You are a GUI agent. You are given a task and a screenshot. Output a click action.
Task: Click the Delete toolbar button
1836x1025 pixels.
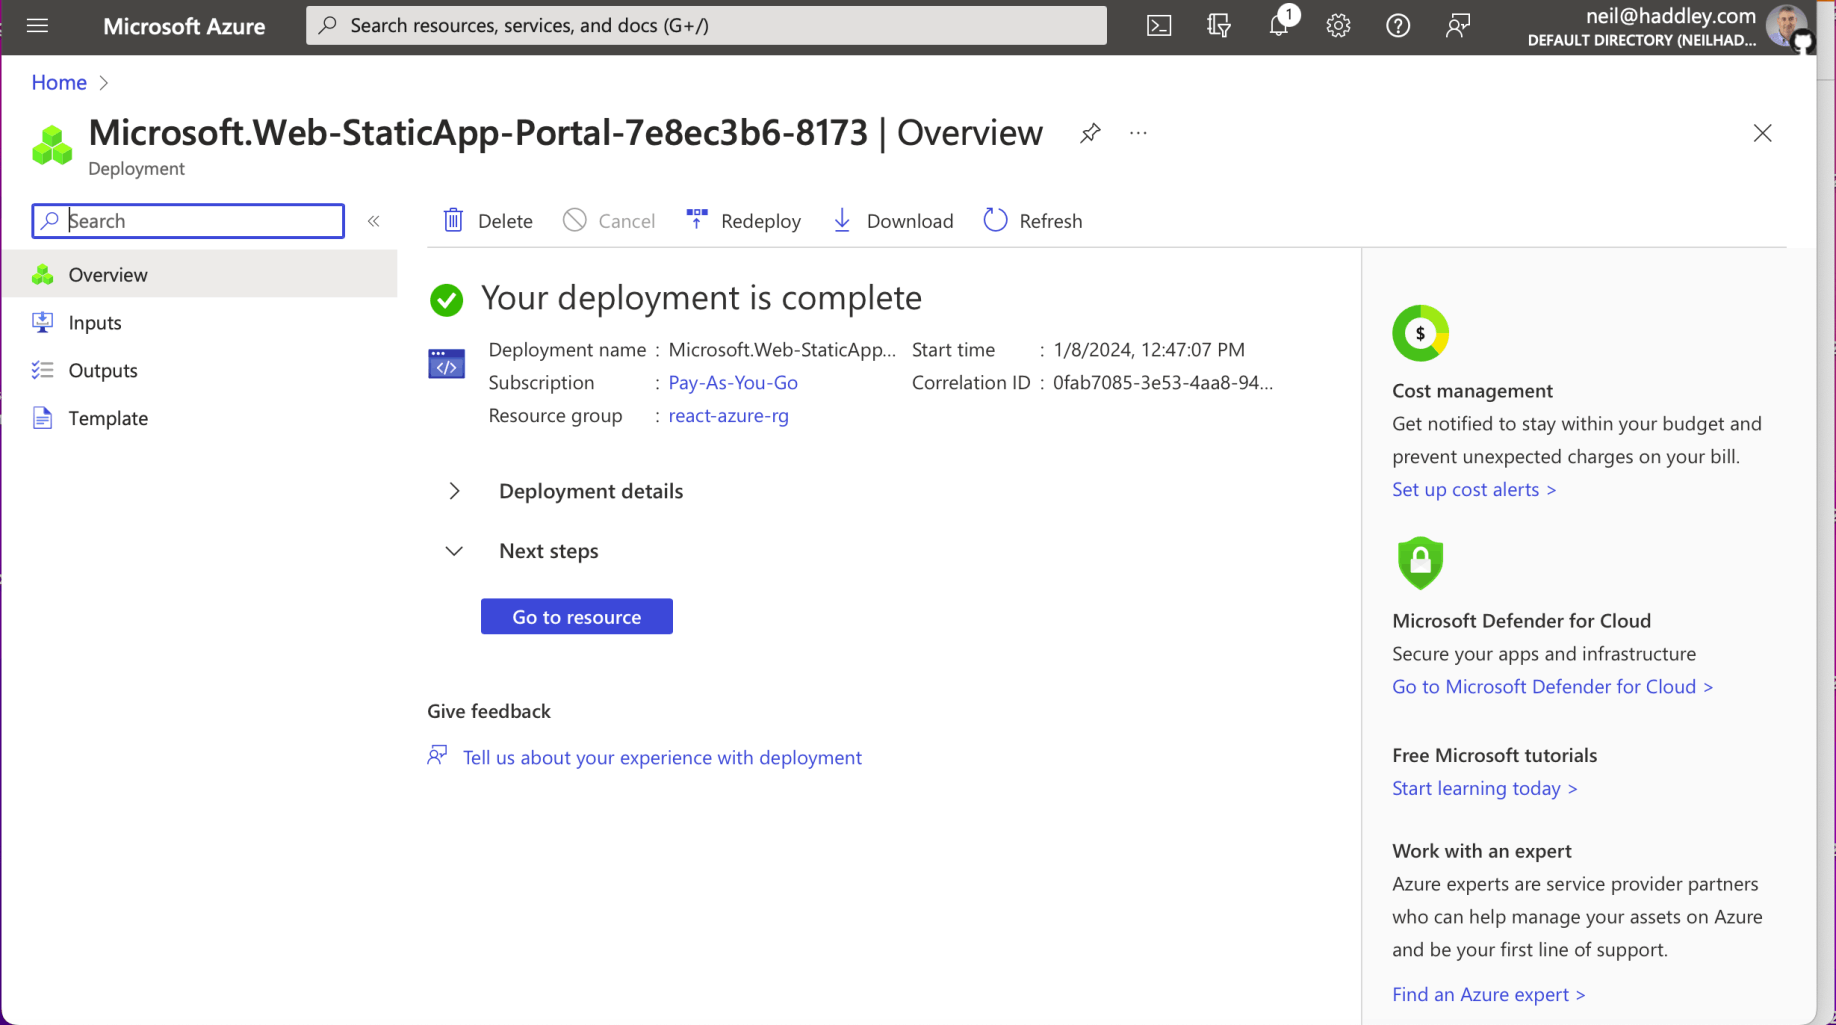[488, 221]
